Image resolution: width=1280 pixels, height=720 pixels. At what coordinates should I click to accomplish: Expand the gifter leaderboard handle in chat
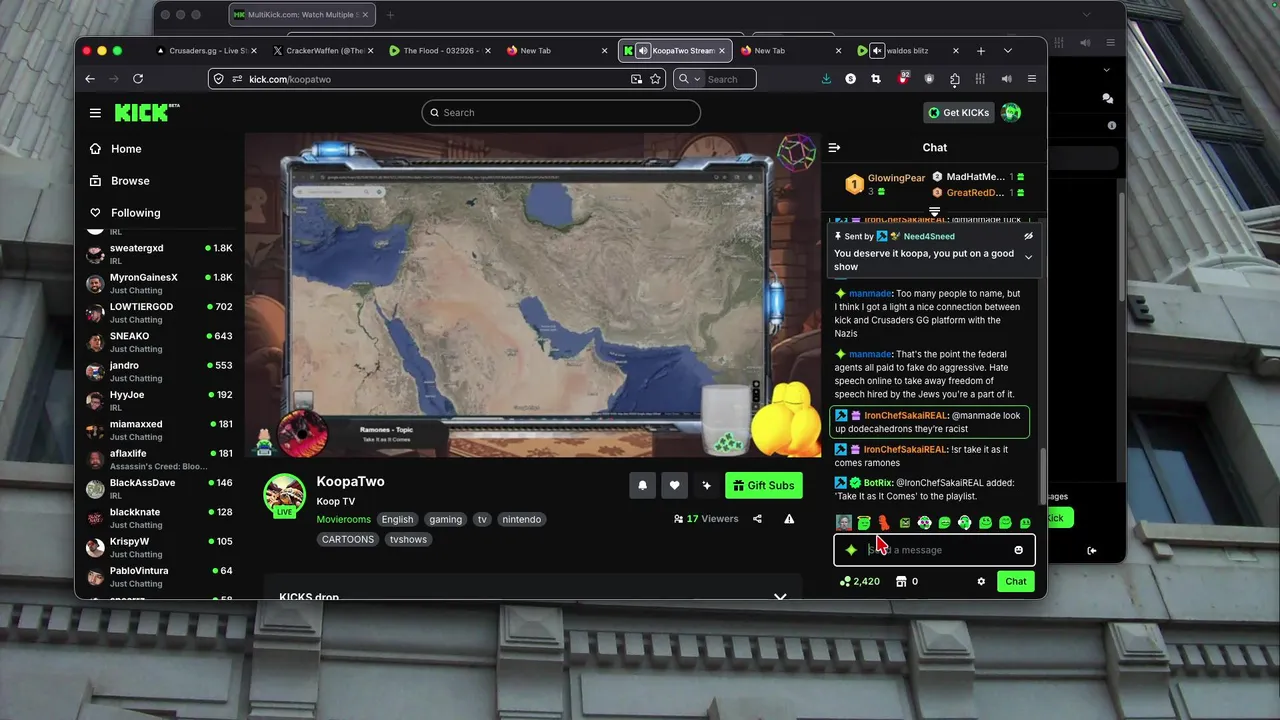[x=935, y=212]
